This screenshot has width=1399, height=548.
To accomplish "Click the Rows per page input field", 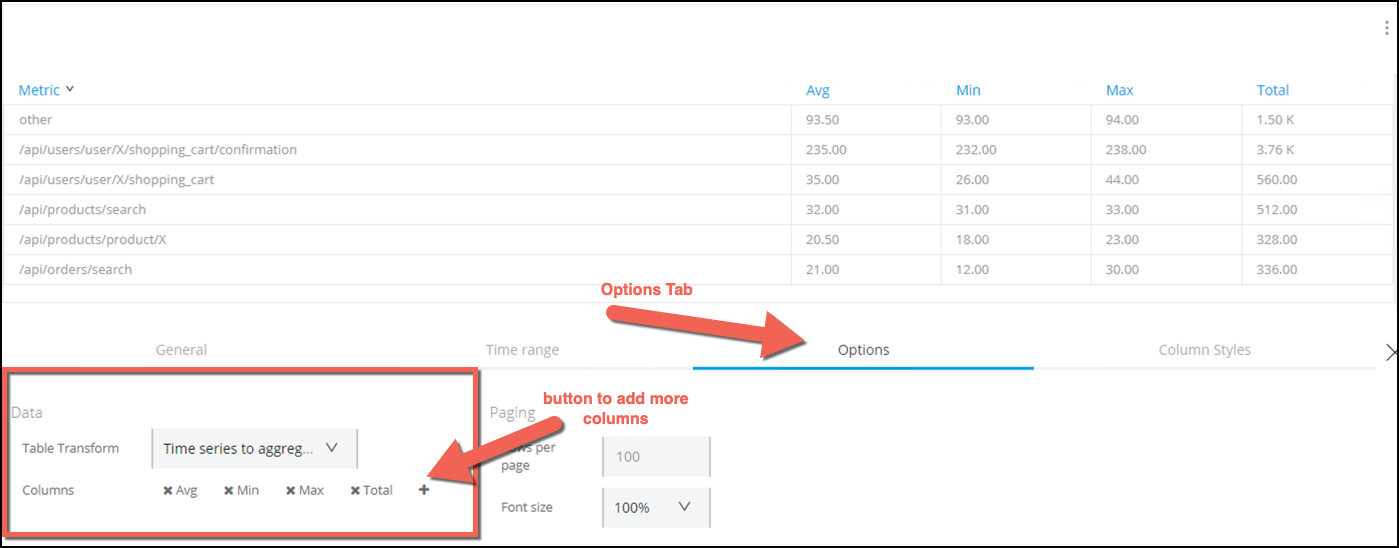I will tap(656, 457).
